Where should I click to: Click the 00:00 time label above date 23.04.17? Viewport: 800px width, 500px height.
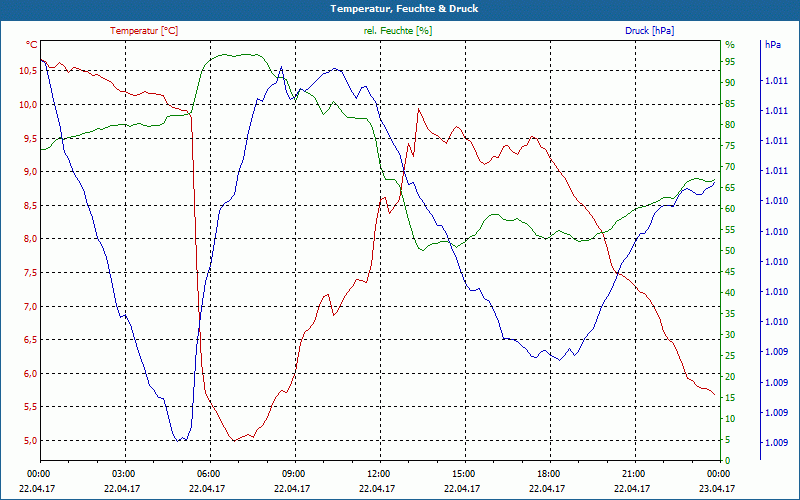718,474
